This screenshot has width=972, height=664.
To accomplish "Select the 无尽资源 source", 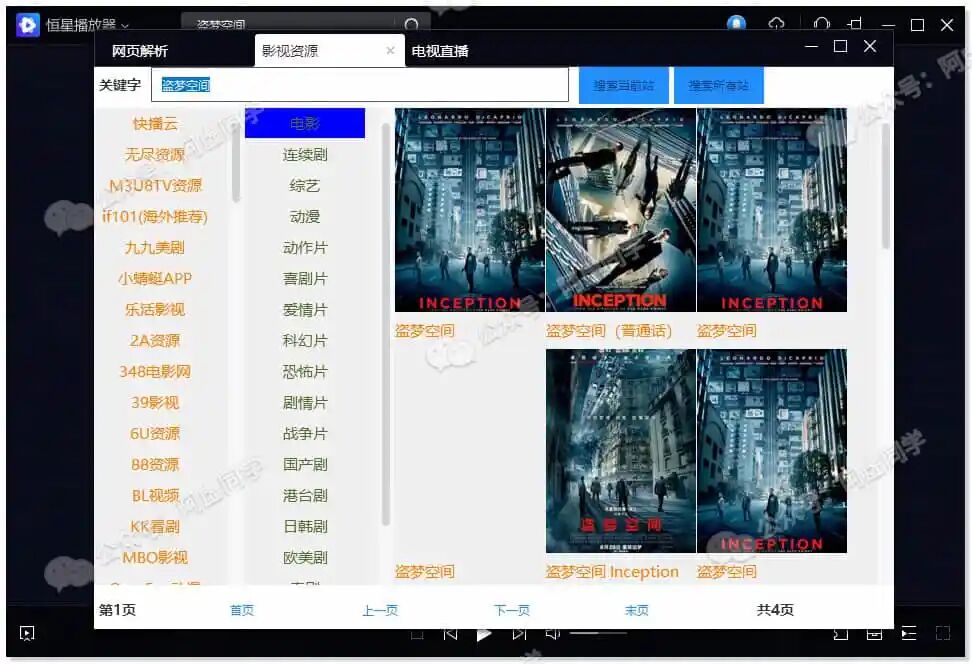I will 155,154.
